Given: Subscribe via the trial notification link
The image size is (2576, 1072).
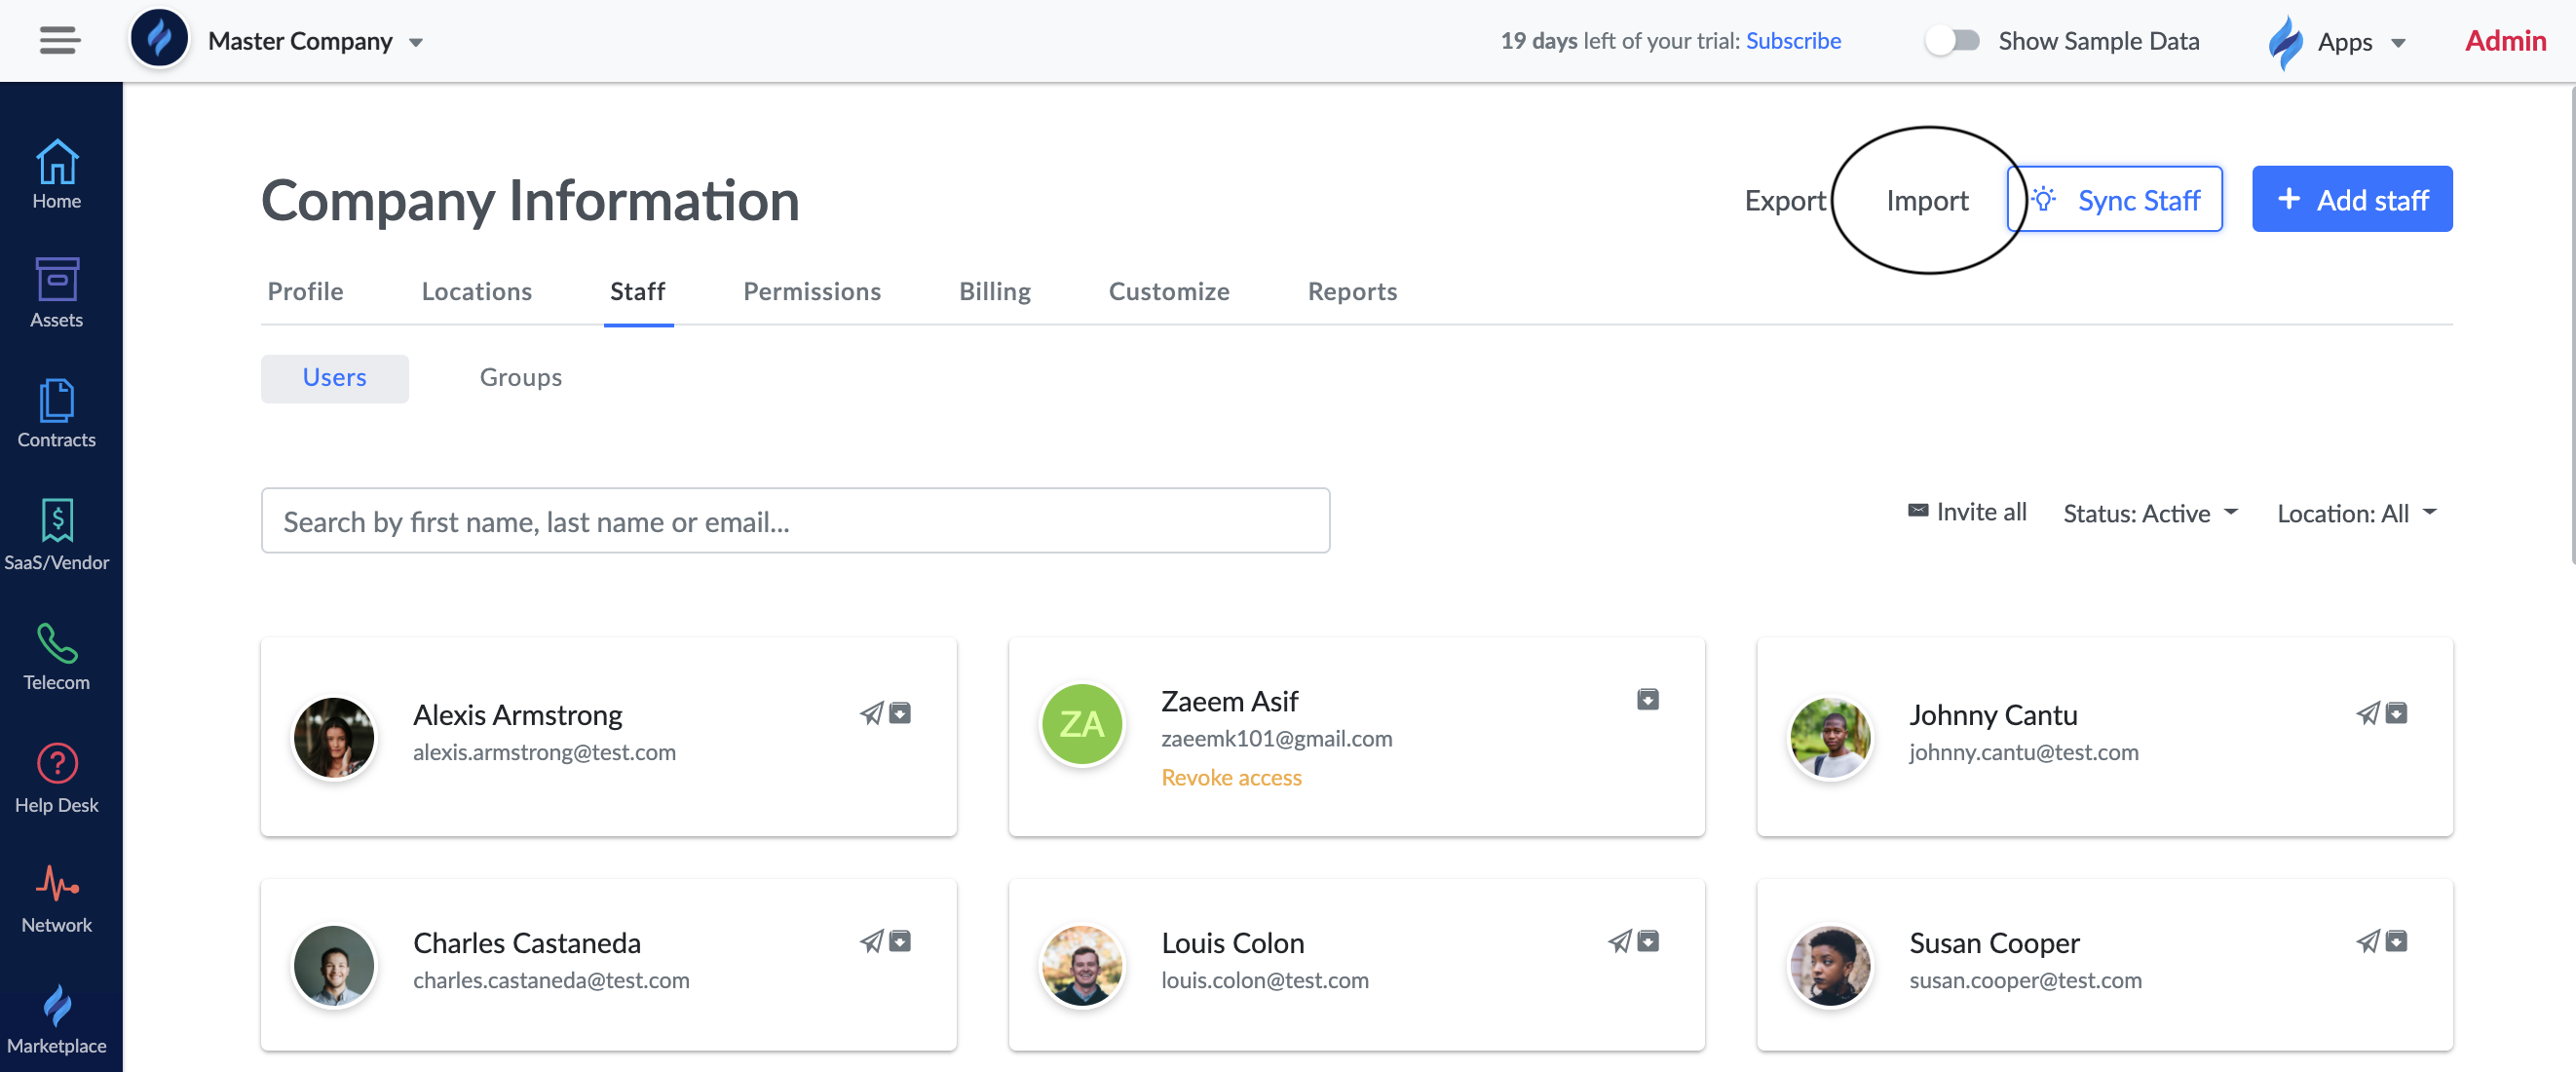Looking at the screenshot, I should [1796, 39].
